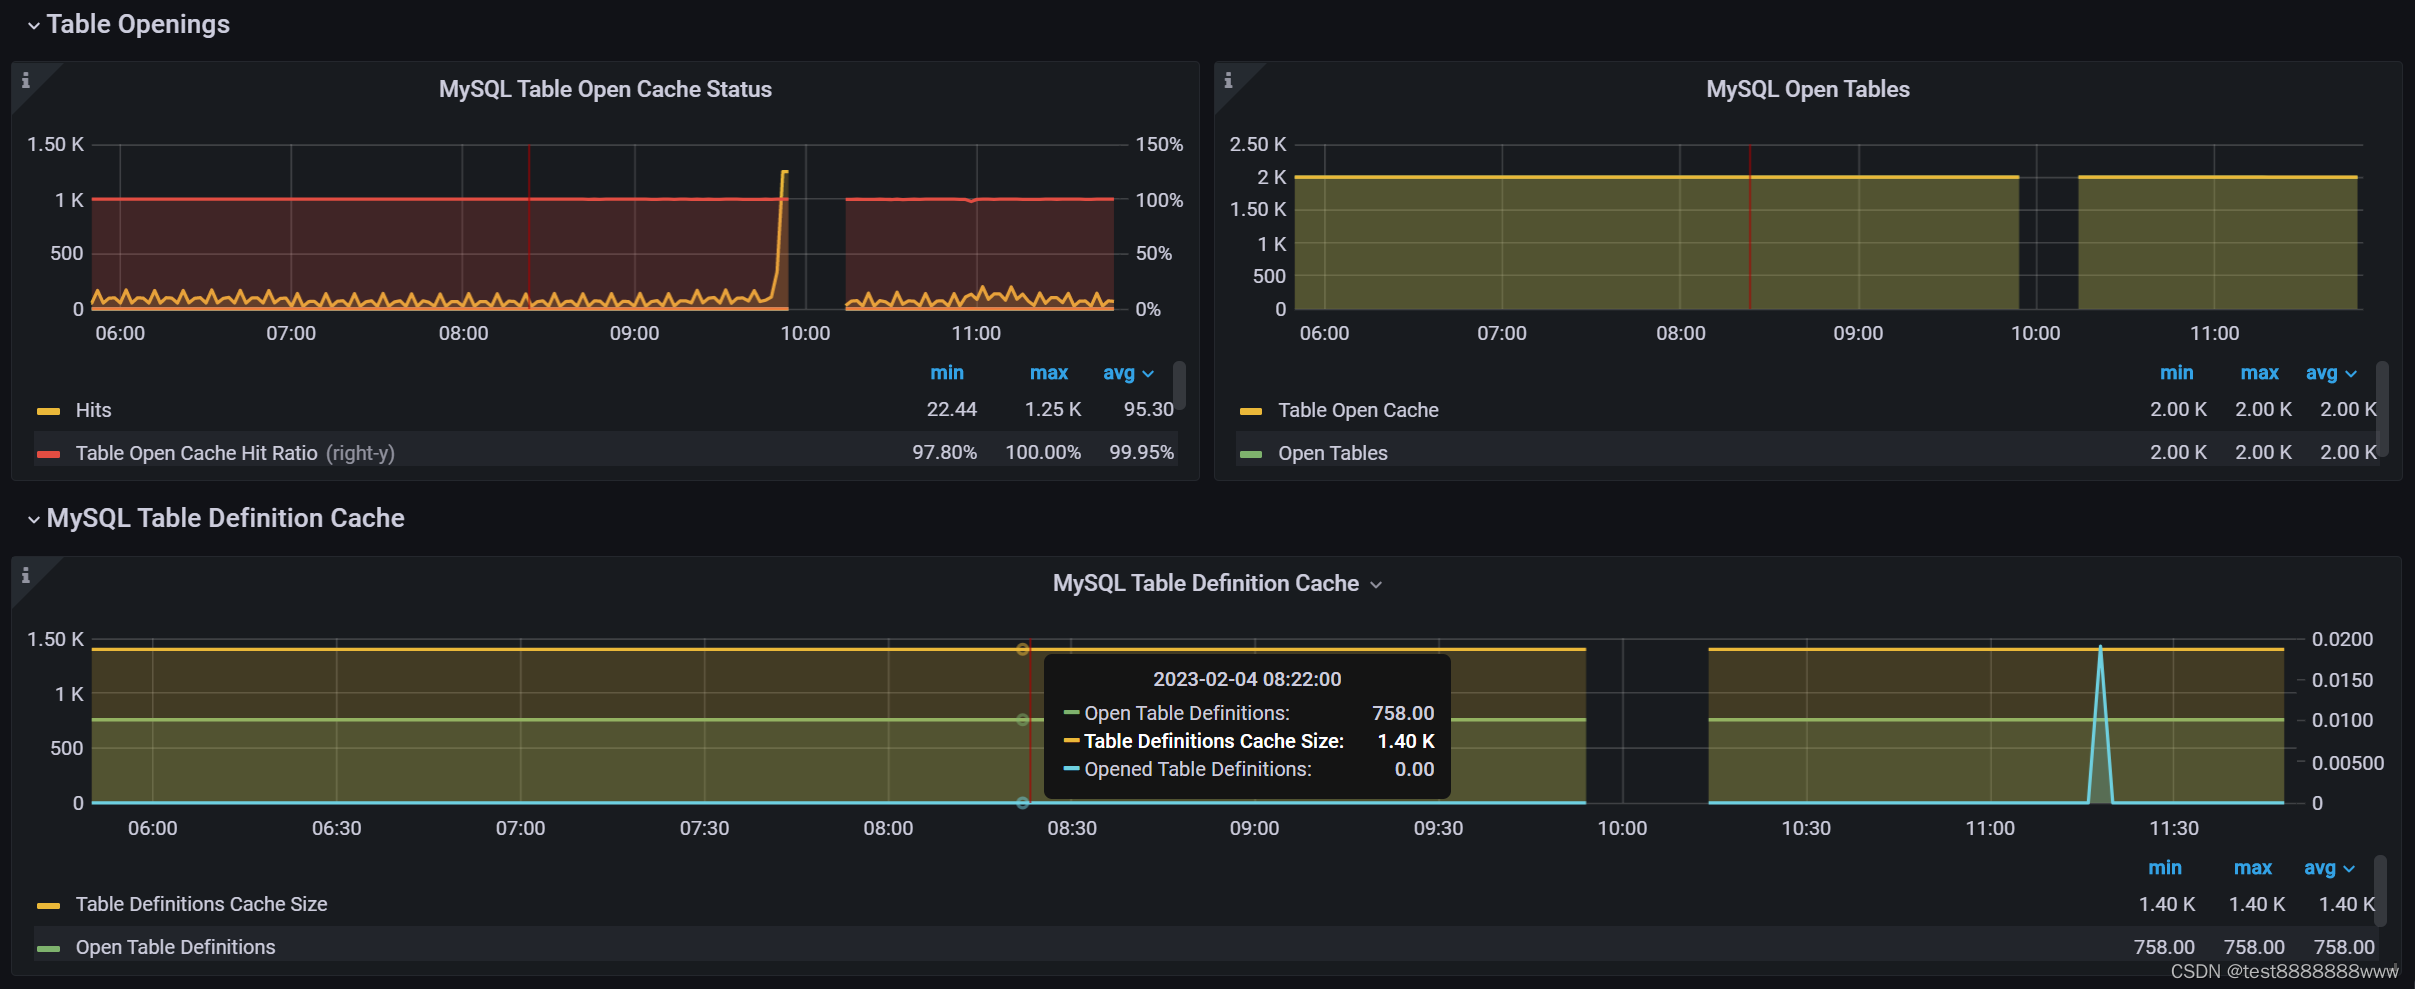This screenshot has height=989, width=2415.
Task: Click Table Definitions Cache Size color swatch
Action: coord(48,906)
